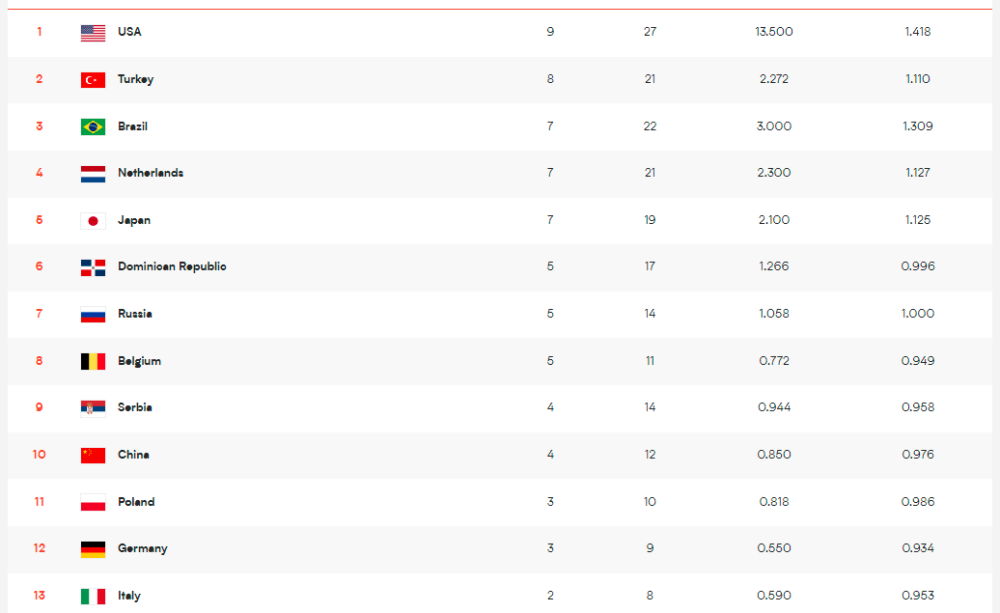
Task: Select the Netherlands team name
Action: tap(150, 173)
